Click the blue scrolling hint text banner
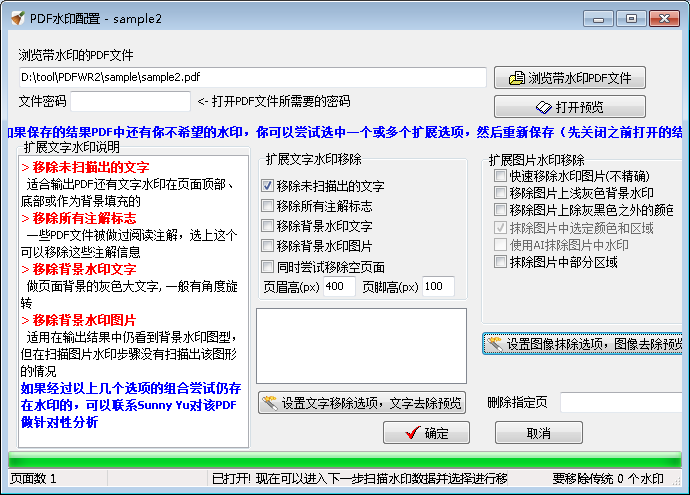 pos(345,132)
